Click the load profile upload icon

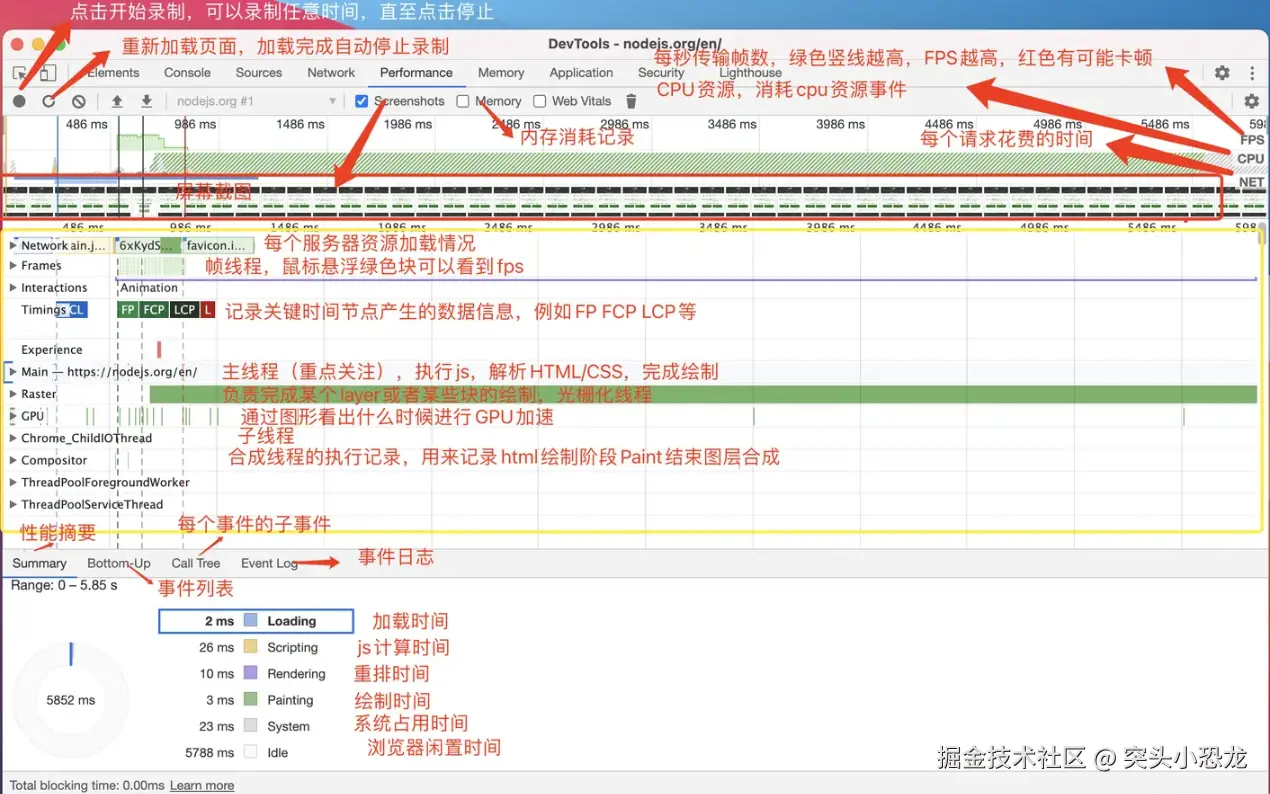tap(117, 101)
